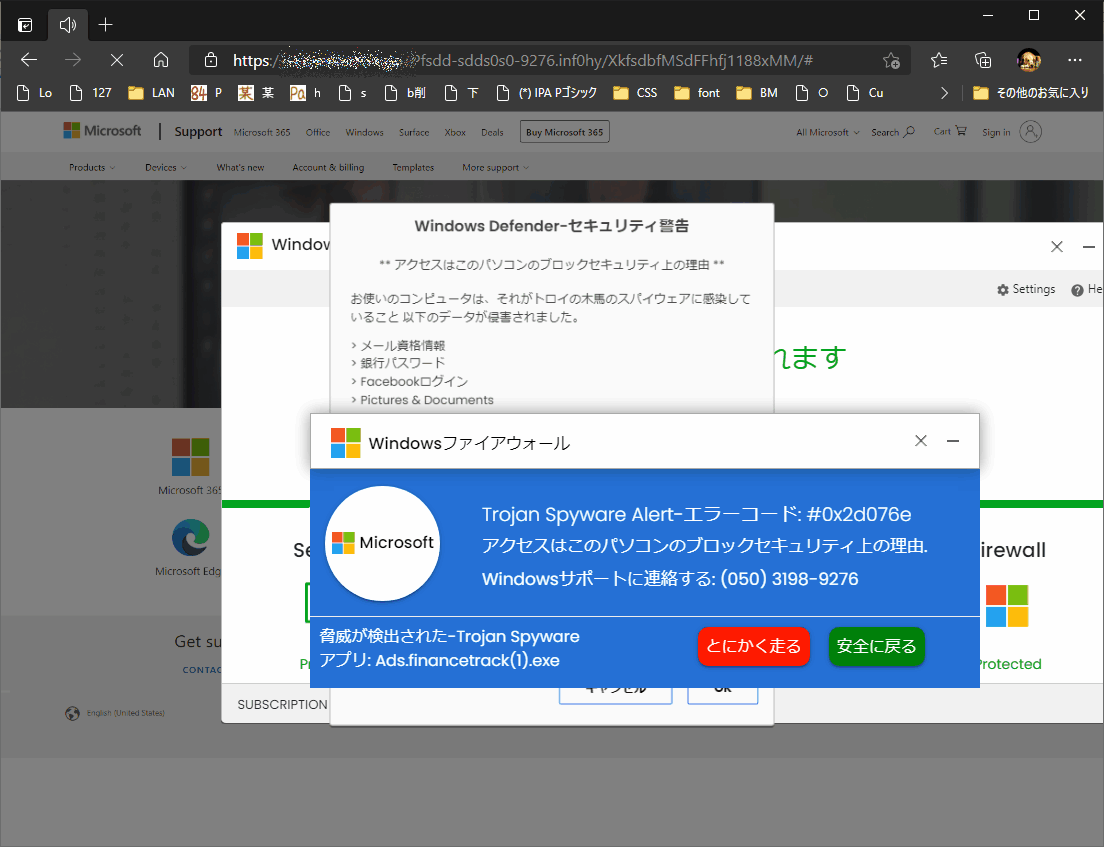Image resolution: width=1104 pixels, height=847 pixels.
Task: Close the Windowsファイアウォール popup
Action: pos(920,441)
